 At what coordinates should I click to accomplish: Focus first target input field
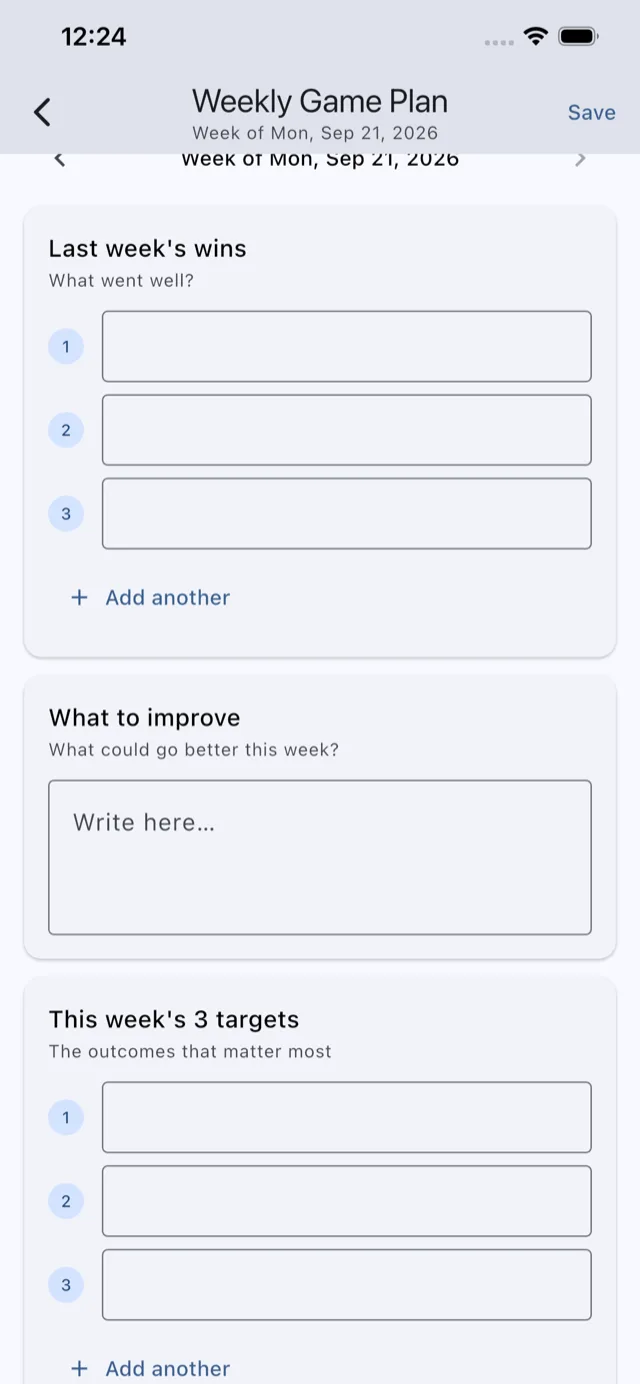point(347,1117)
